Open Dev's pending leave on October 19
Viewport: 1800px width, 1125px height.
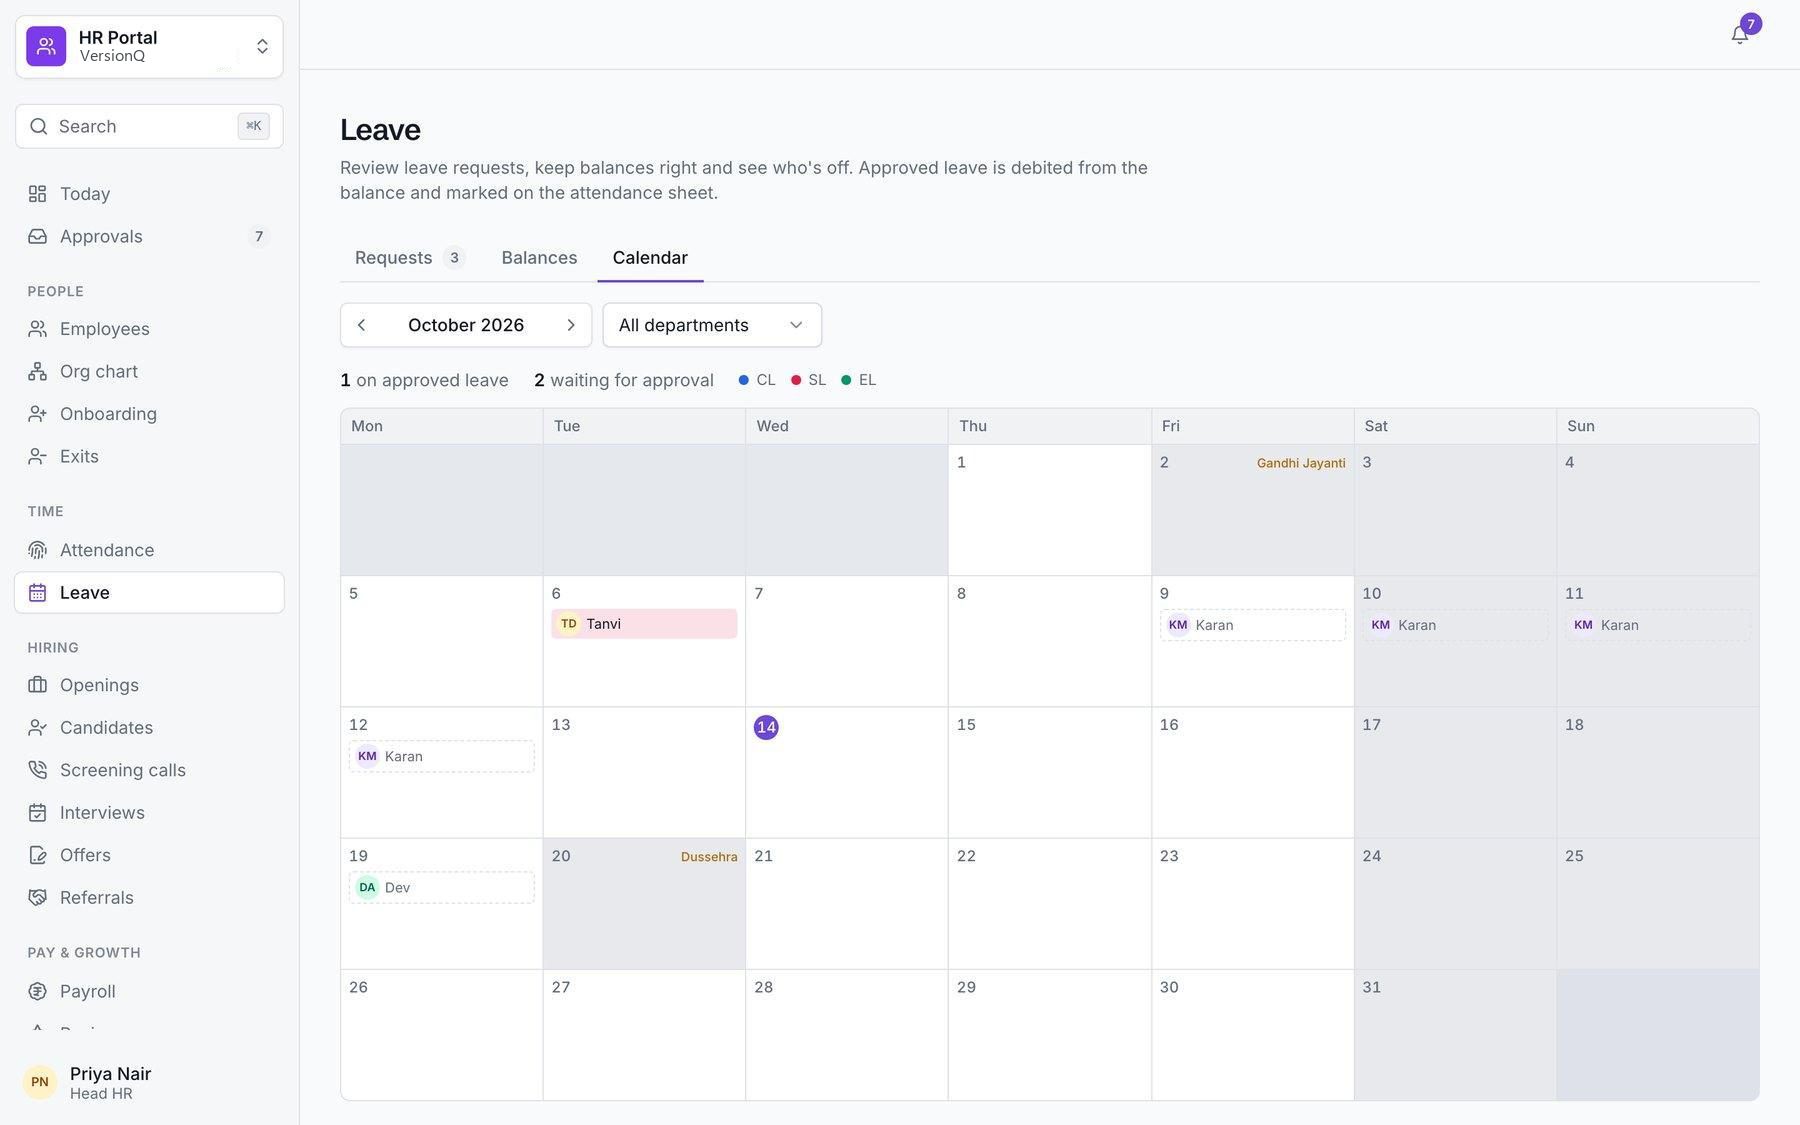click(441, 888)
